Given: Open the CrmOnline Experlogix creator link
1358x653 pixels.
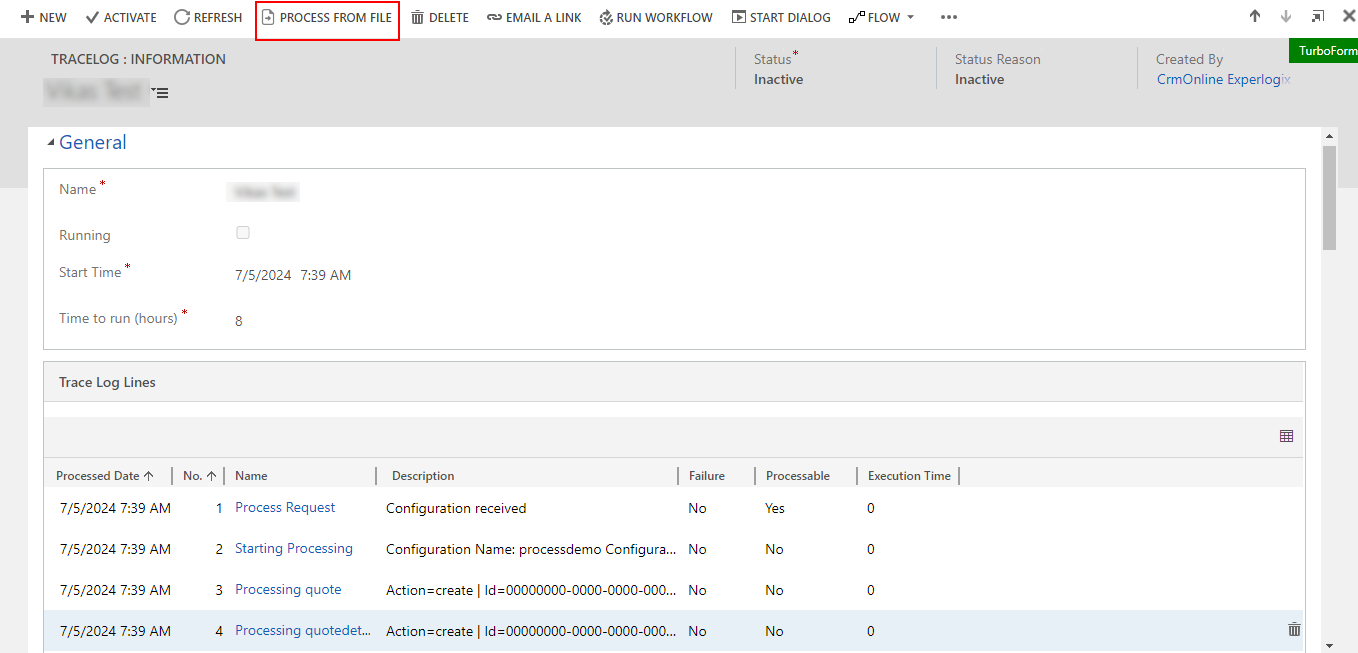Looking at the screenshot, I should click(1219, 79).
